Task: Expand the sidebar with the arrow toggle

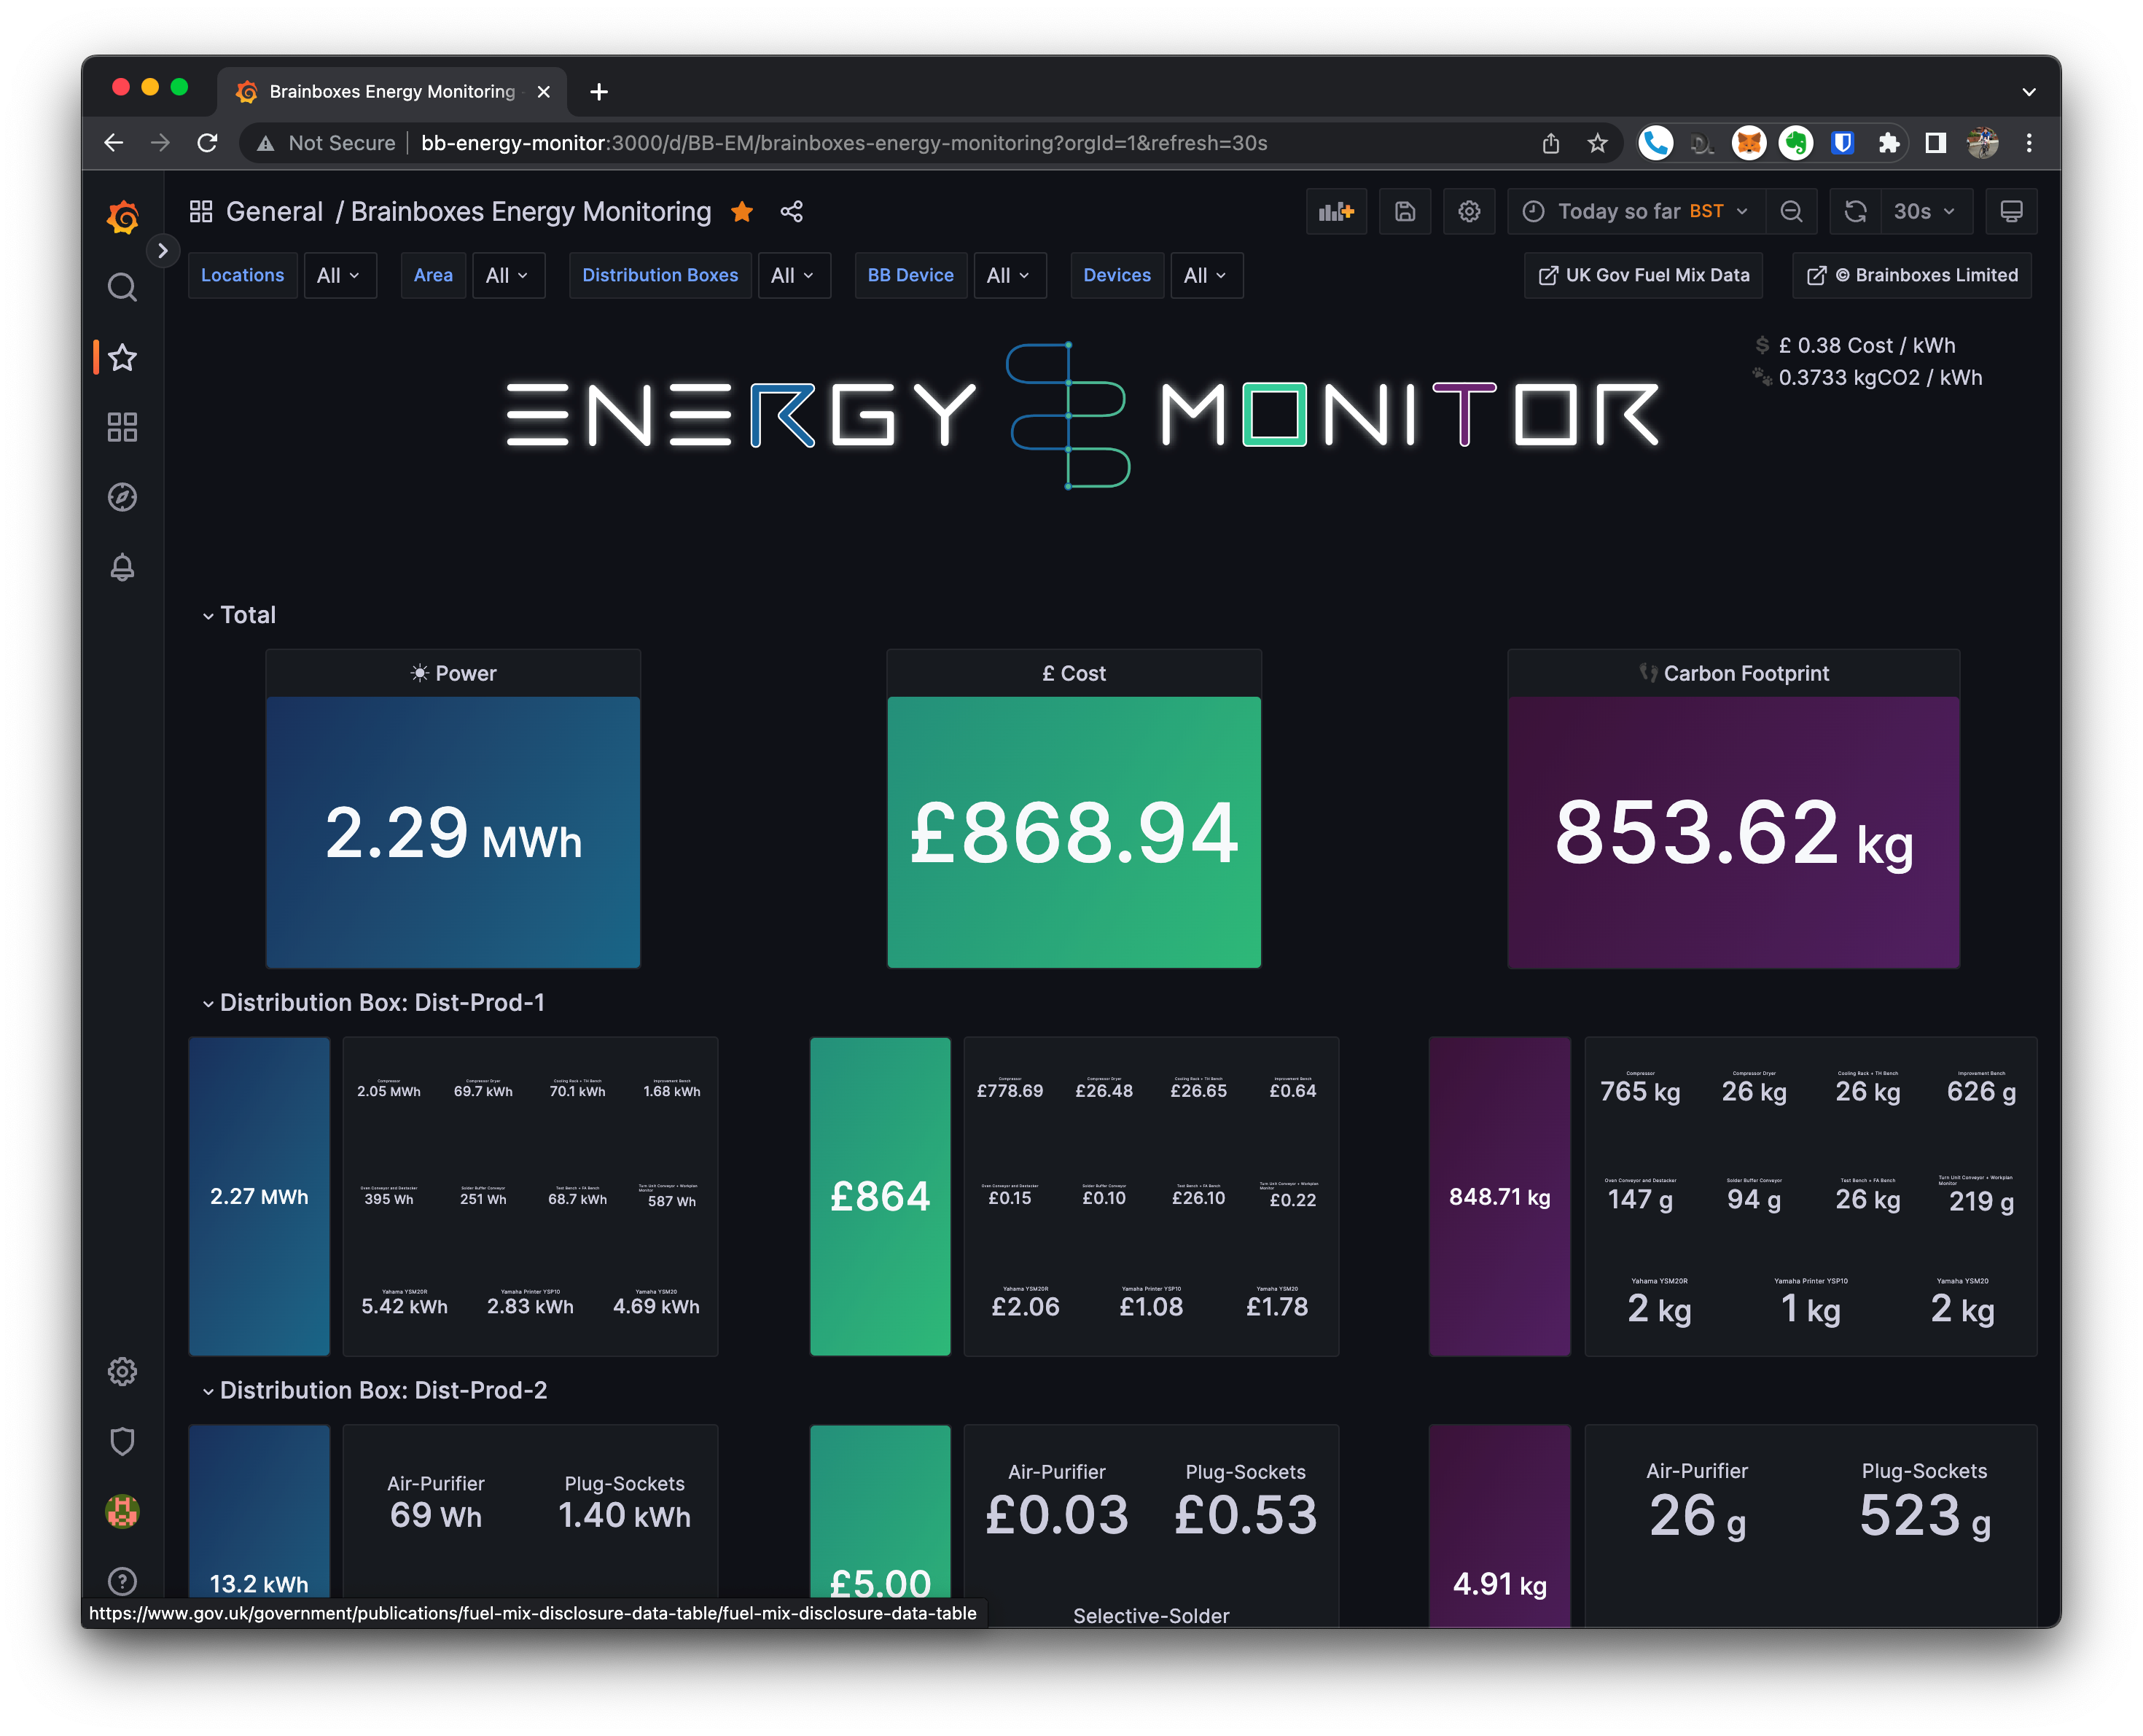Action: coord(163,251)
